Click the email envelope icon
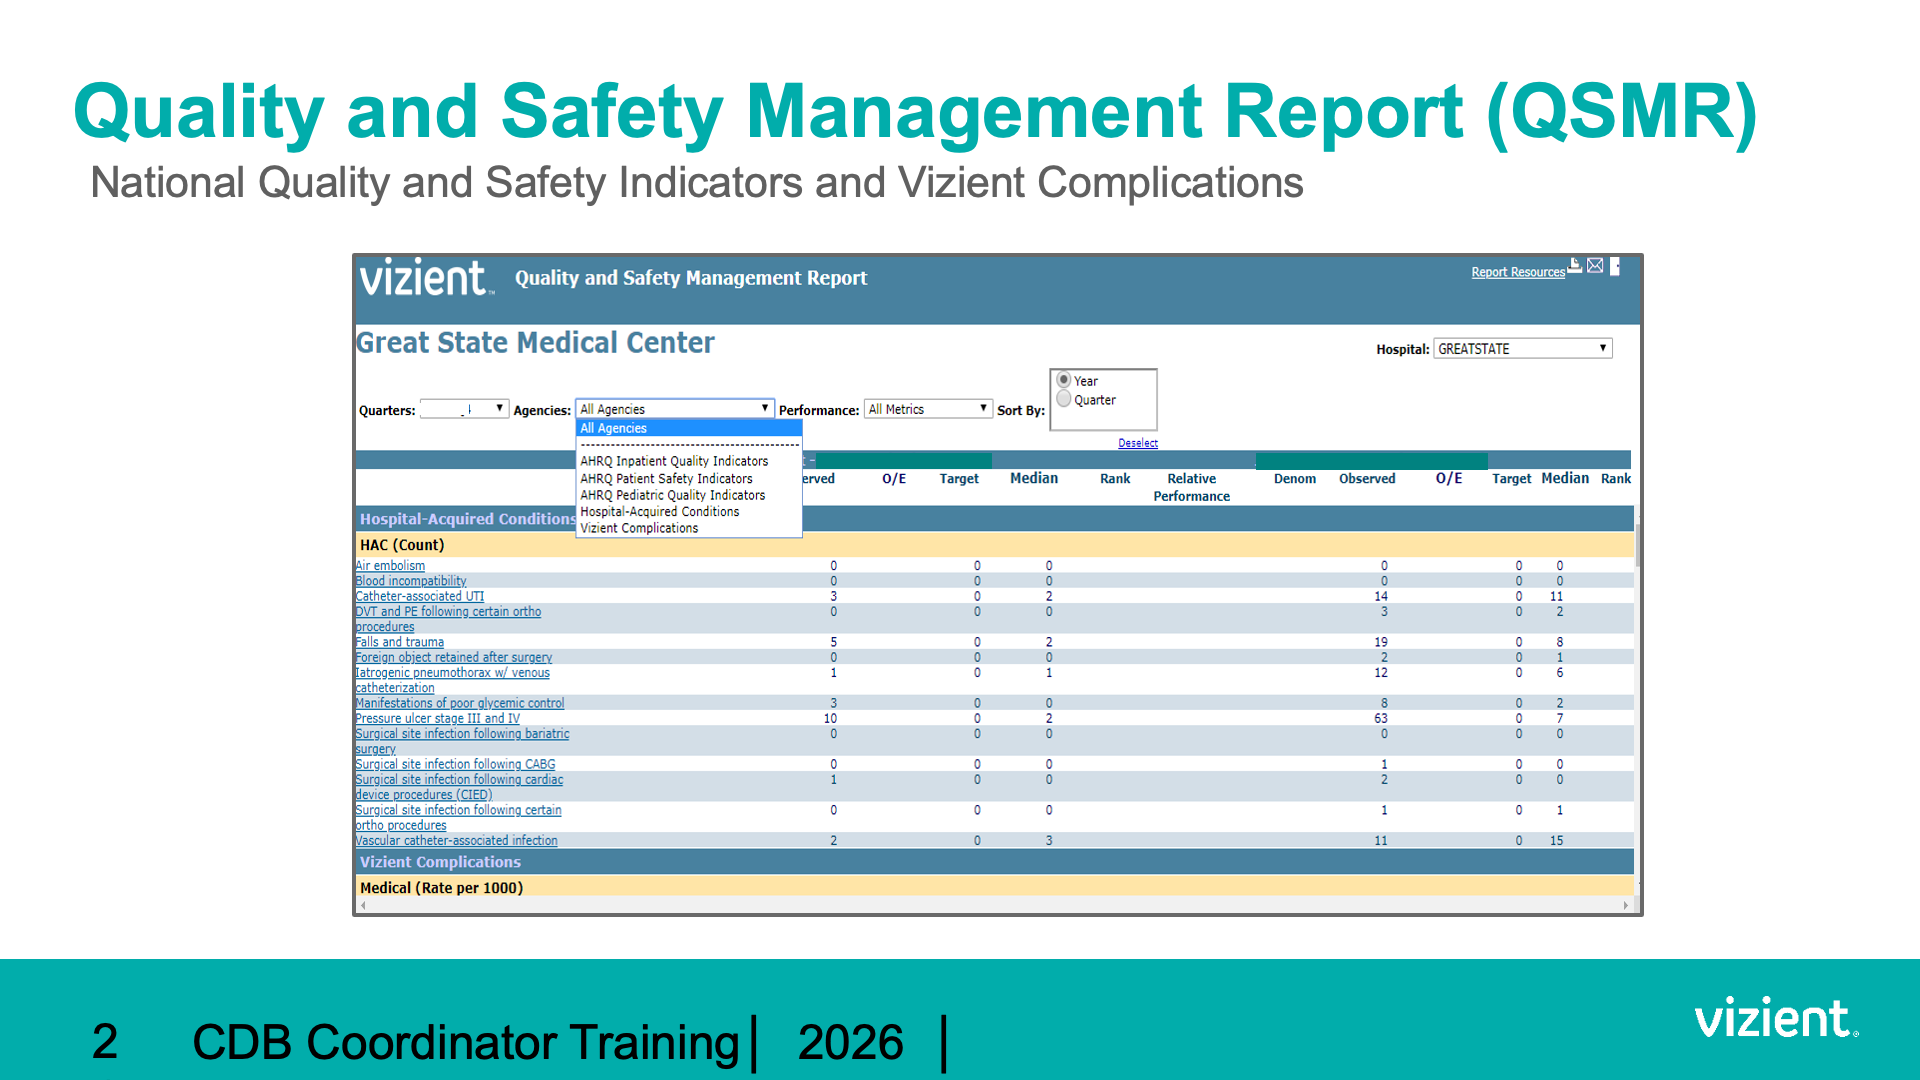Screen dimensions: 1920x1080 coord(1595,265)
